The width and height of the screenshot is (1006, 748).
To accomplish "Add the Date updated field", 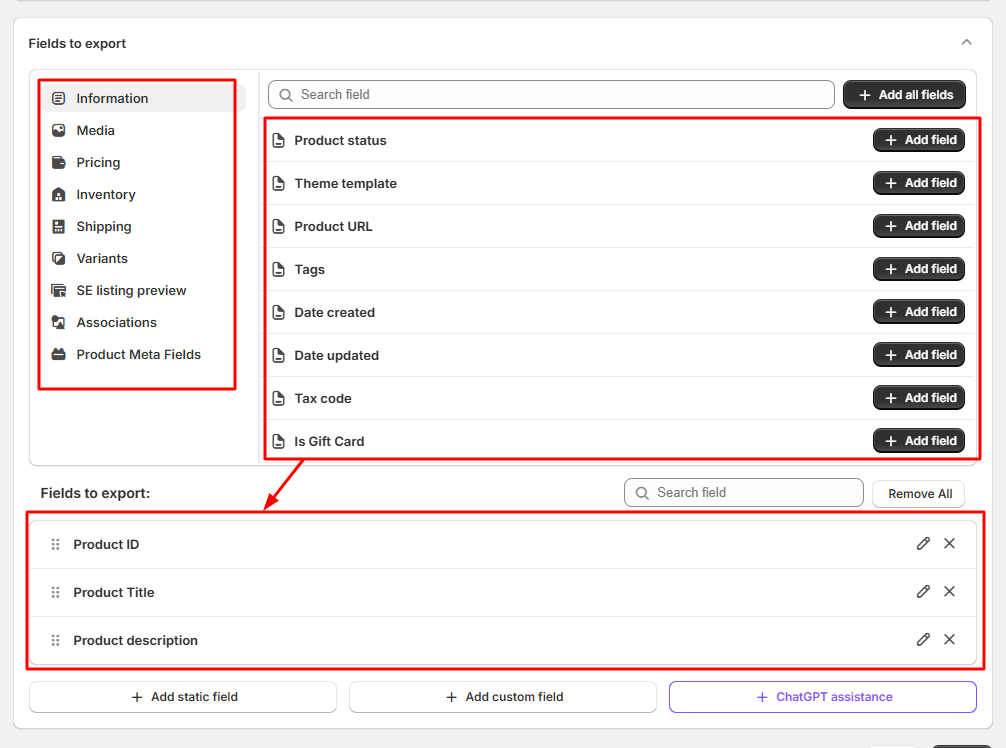I will click(919, 355).
